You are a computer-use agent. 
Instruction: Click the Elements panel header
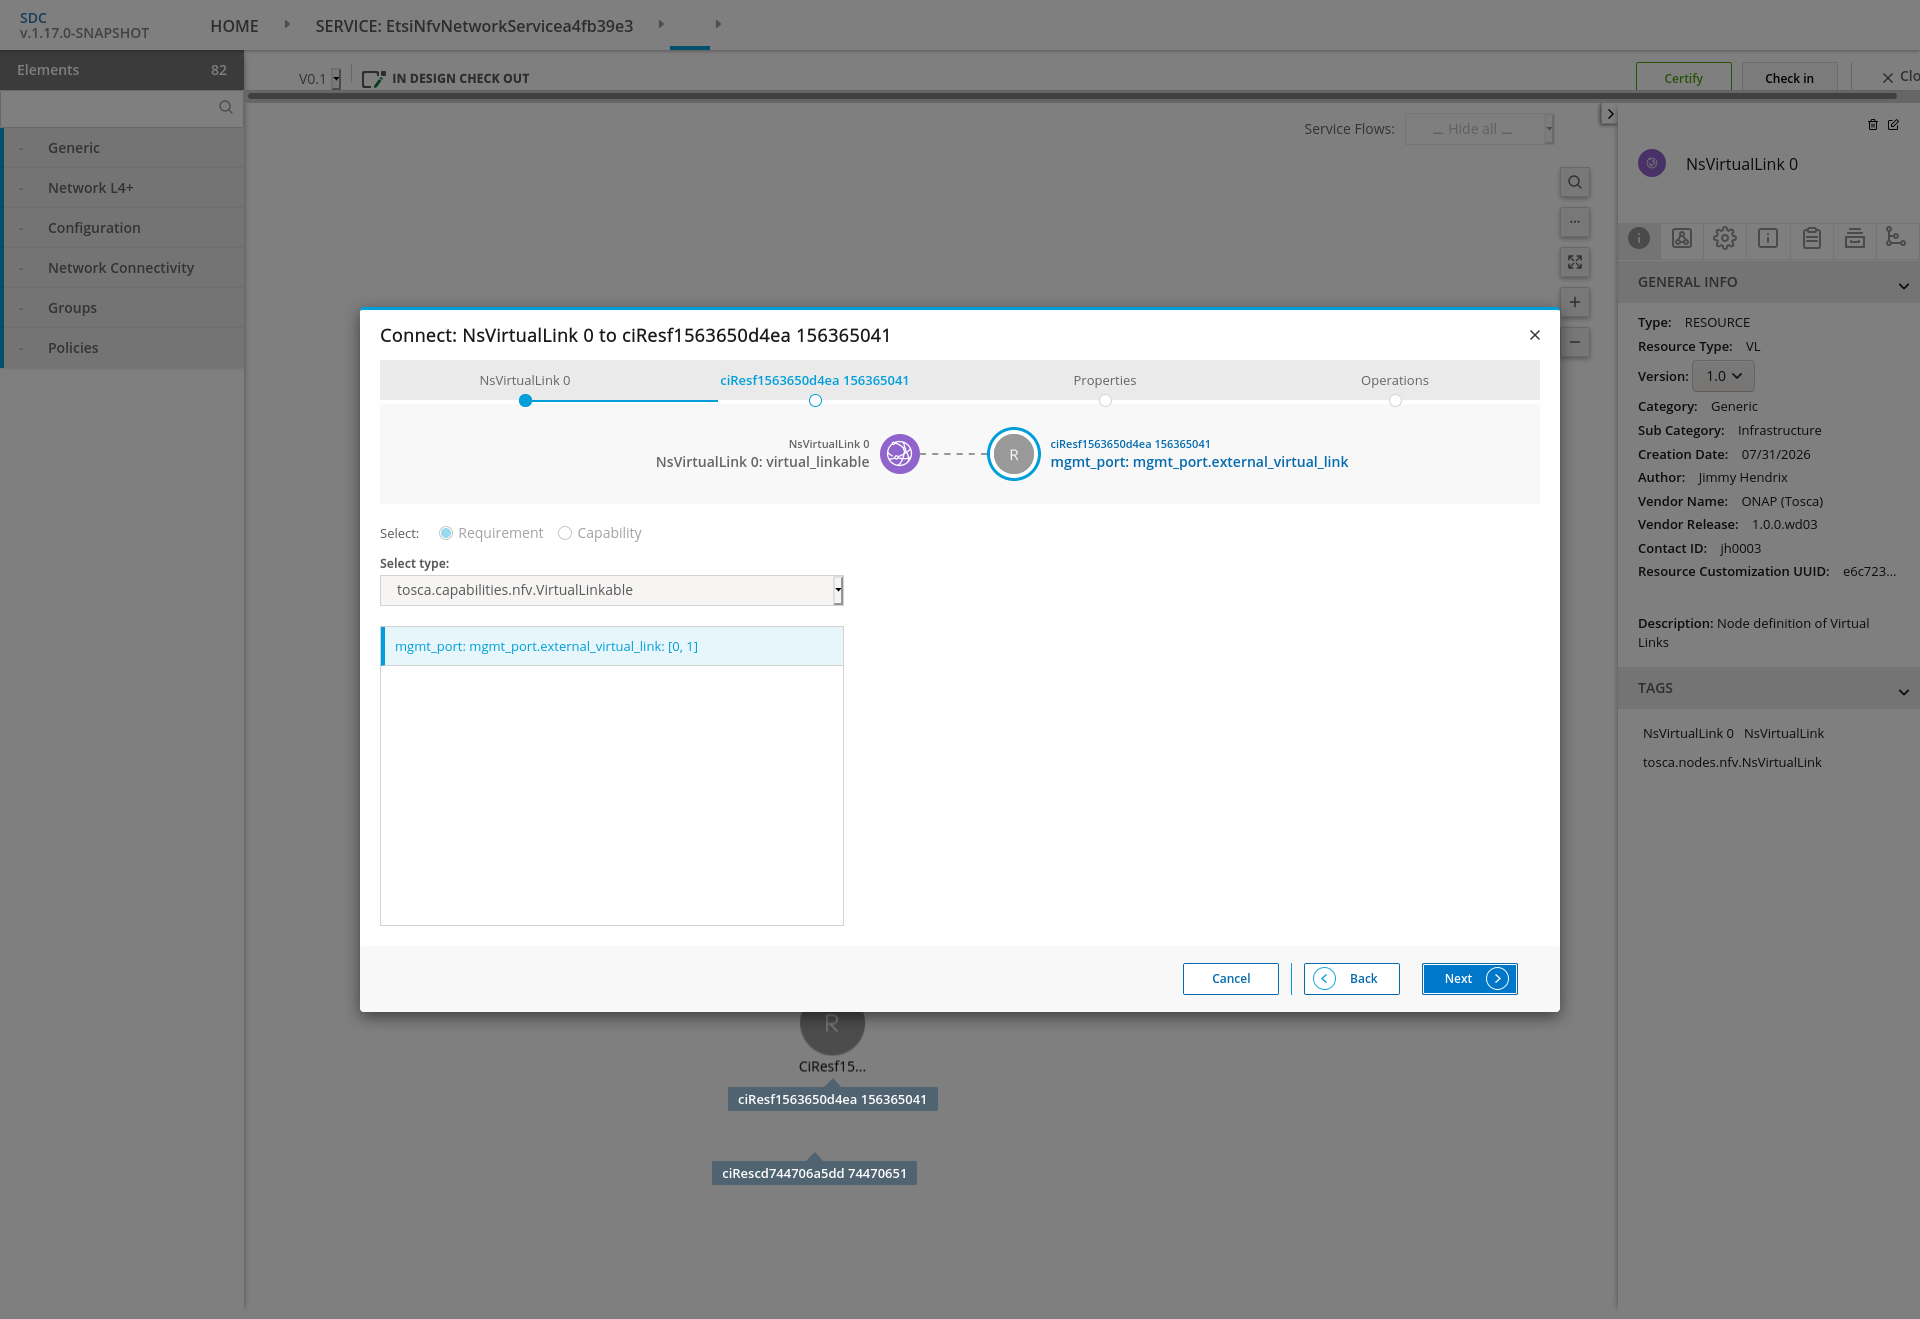pos(122,70)
